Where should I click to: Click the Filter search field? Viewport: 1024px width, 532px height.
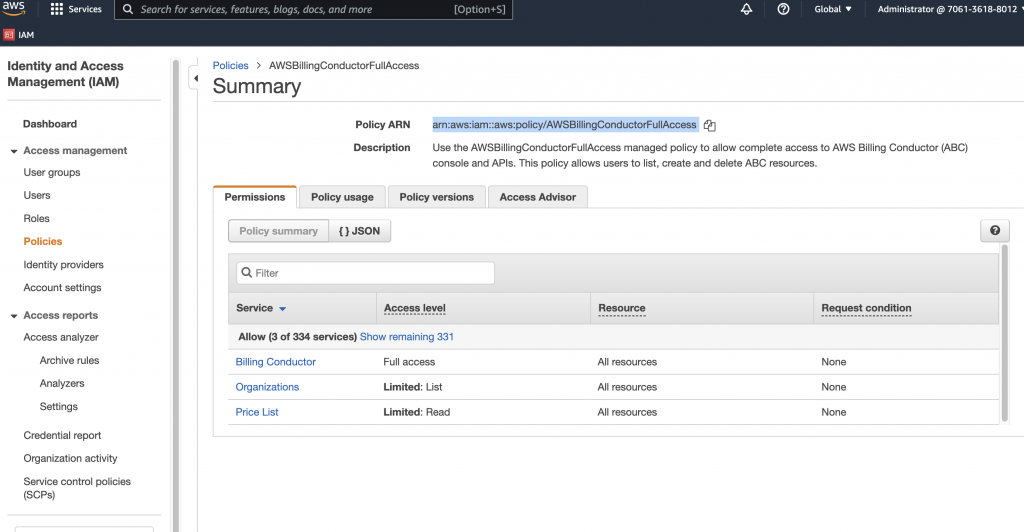pyautogui.click(x=372, y=273)
